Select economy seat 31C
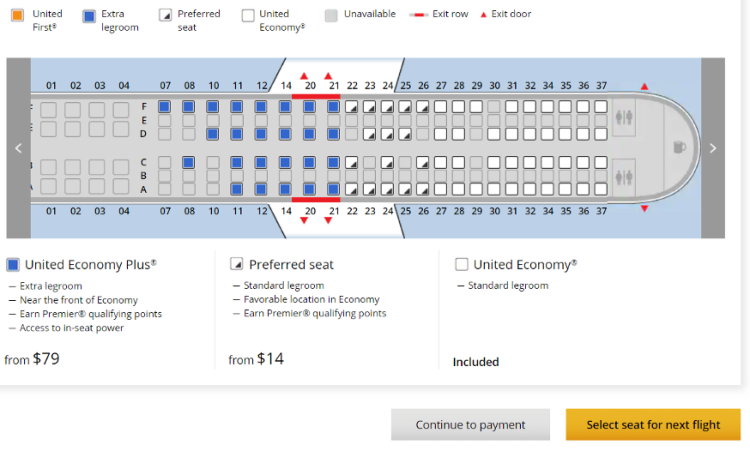 (512, 163)
